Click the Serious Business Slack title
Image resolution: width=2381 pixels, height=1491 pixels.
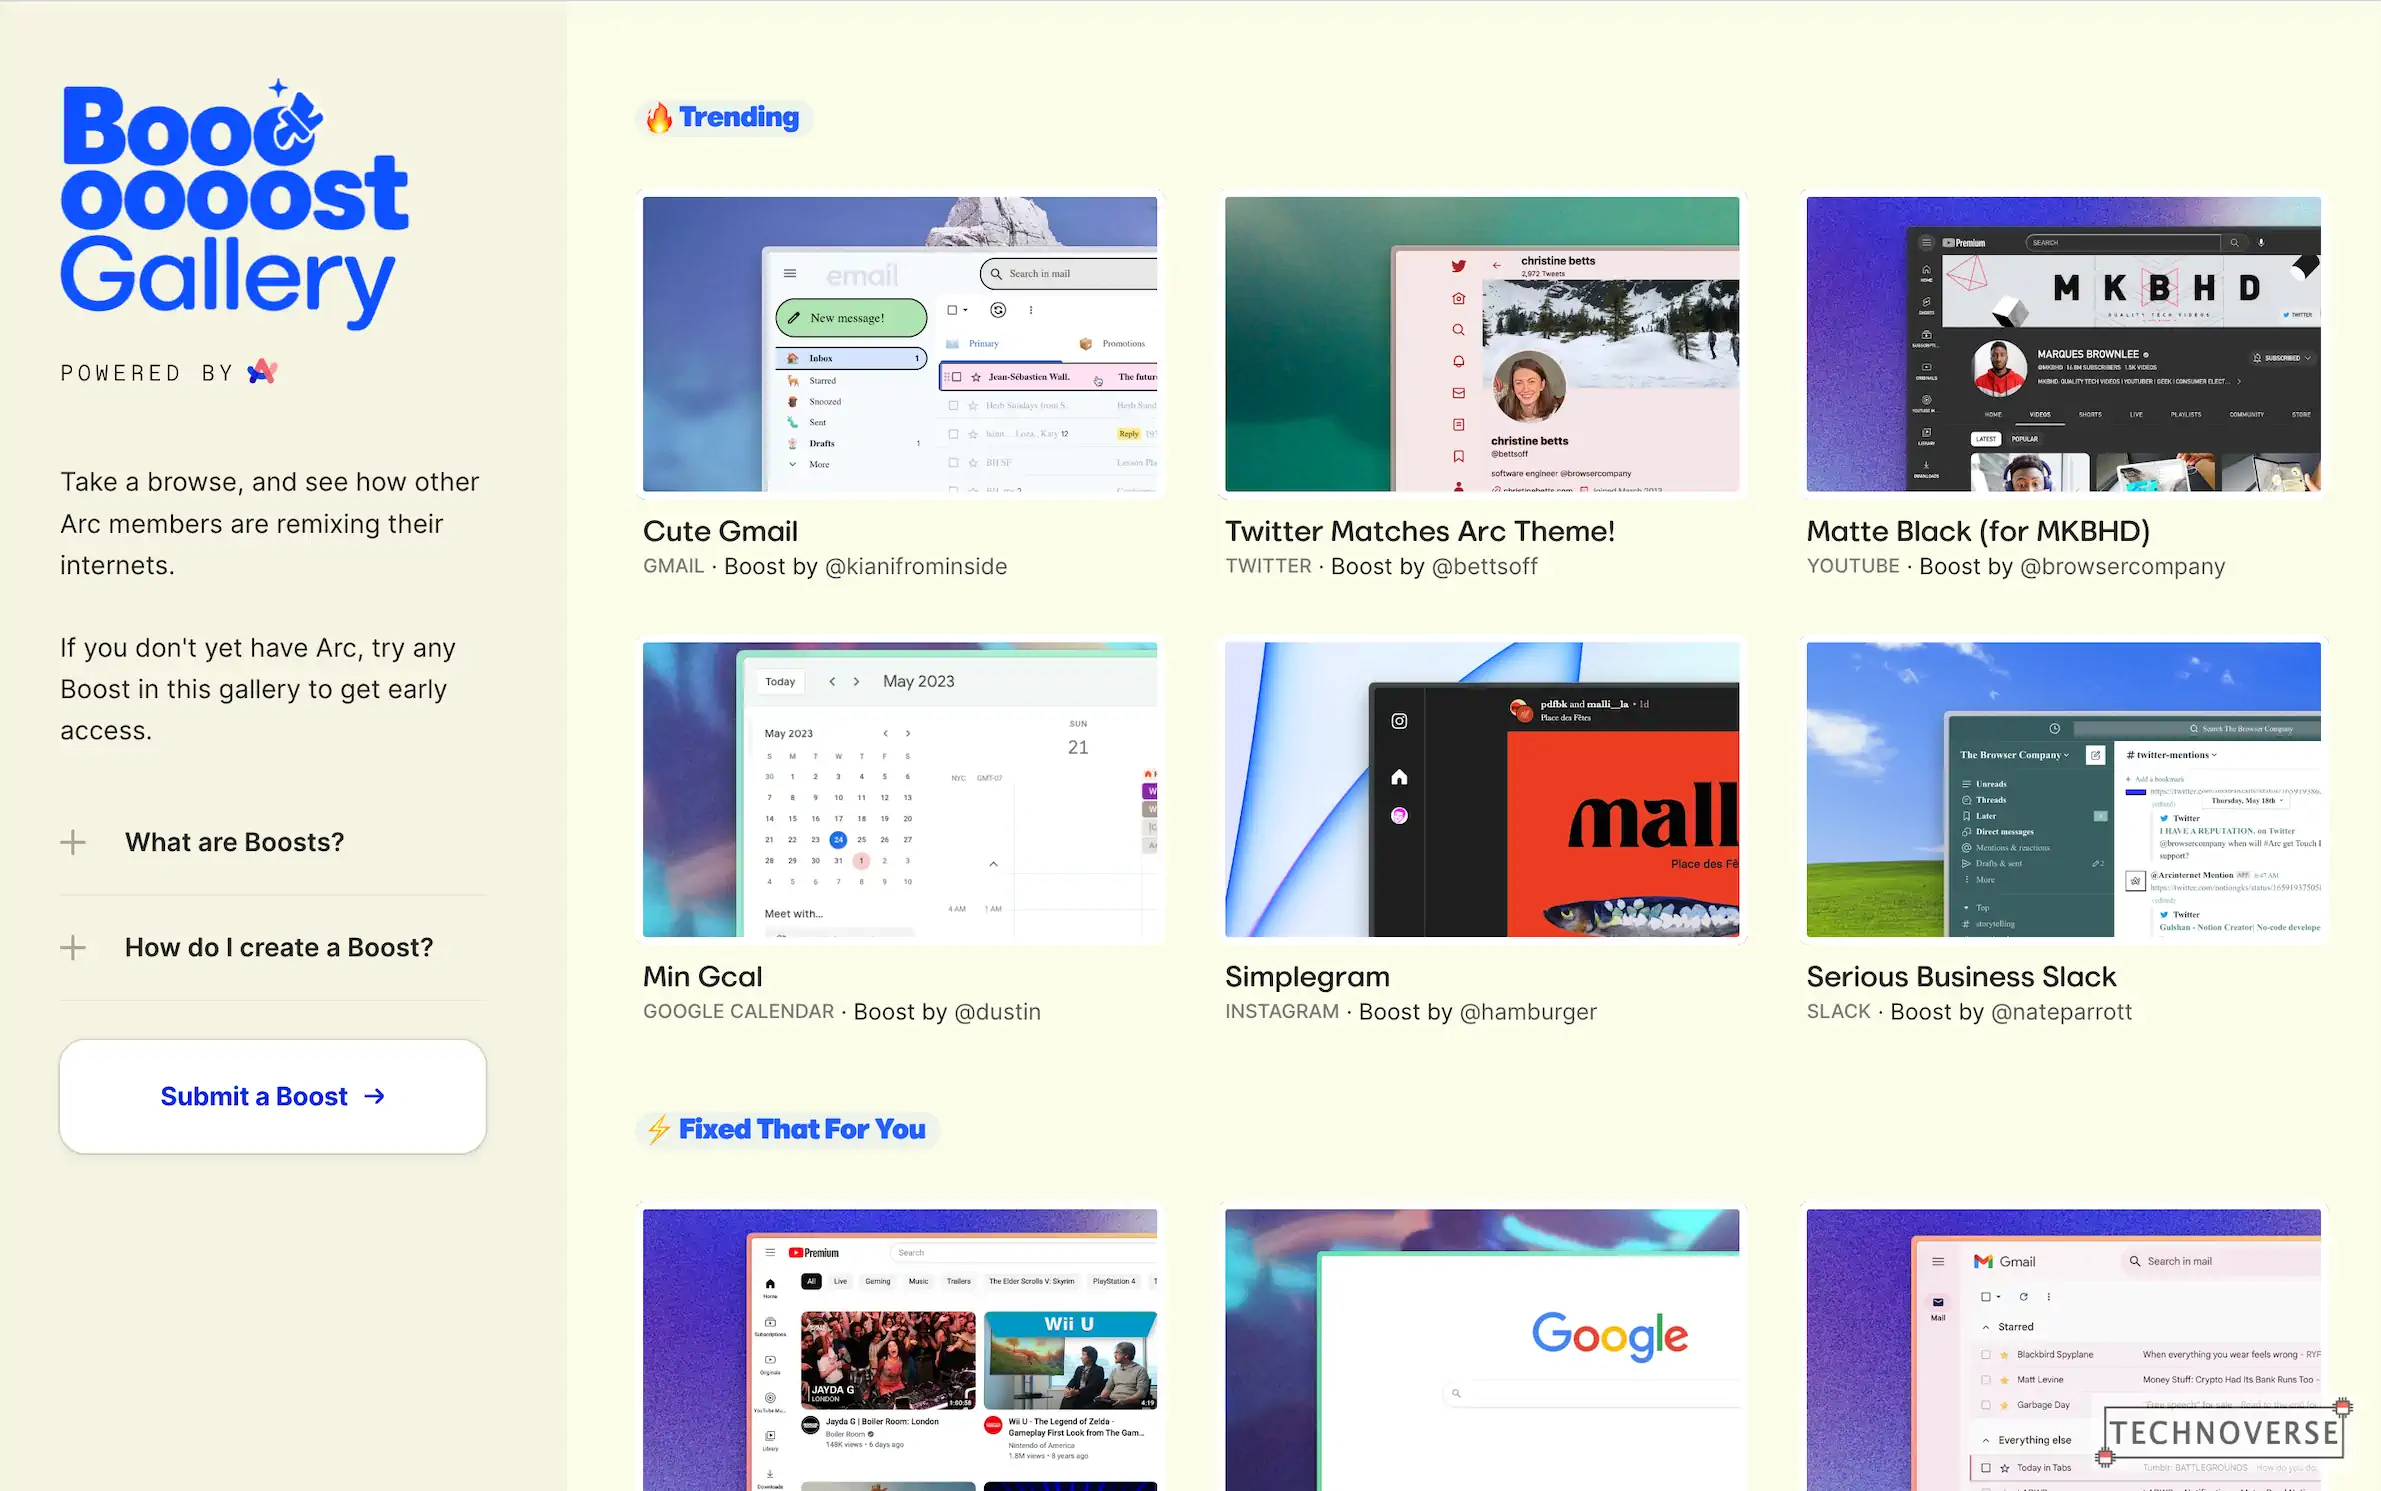[1961, 976]
